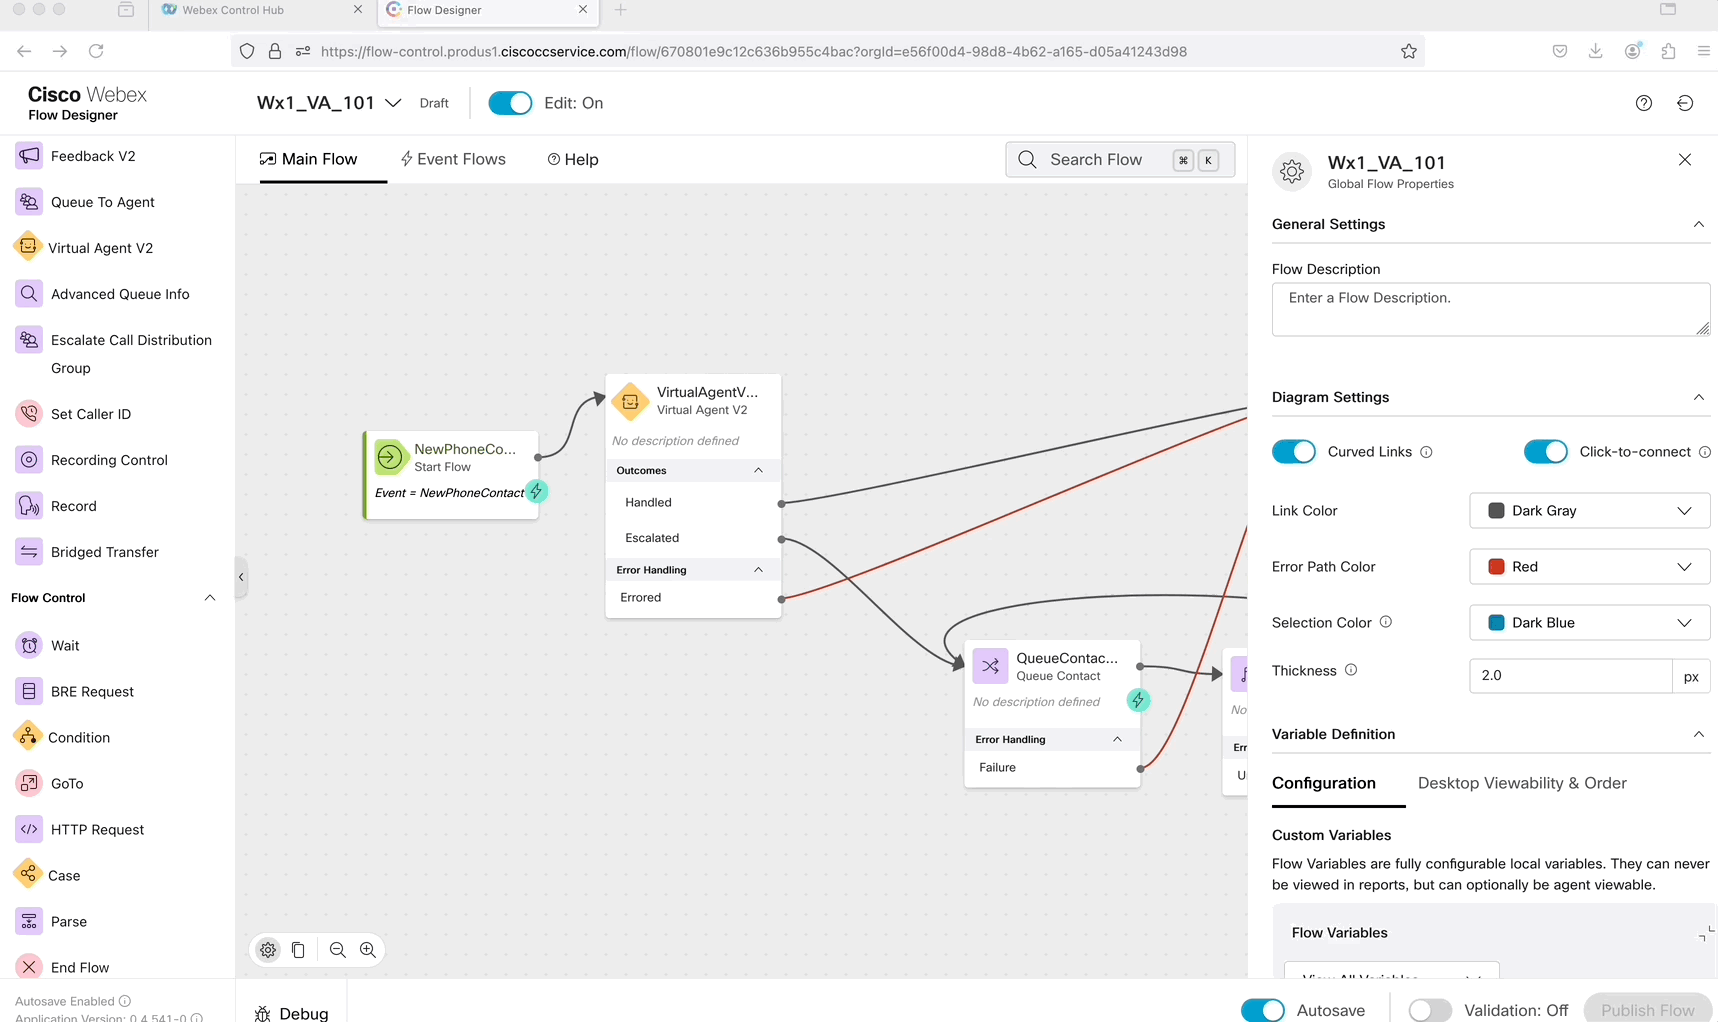Click the Publish Flow button
1718x1022 pixels.
1647,1010
